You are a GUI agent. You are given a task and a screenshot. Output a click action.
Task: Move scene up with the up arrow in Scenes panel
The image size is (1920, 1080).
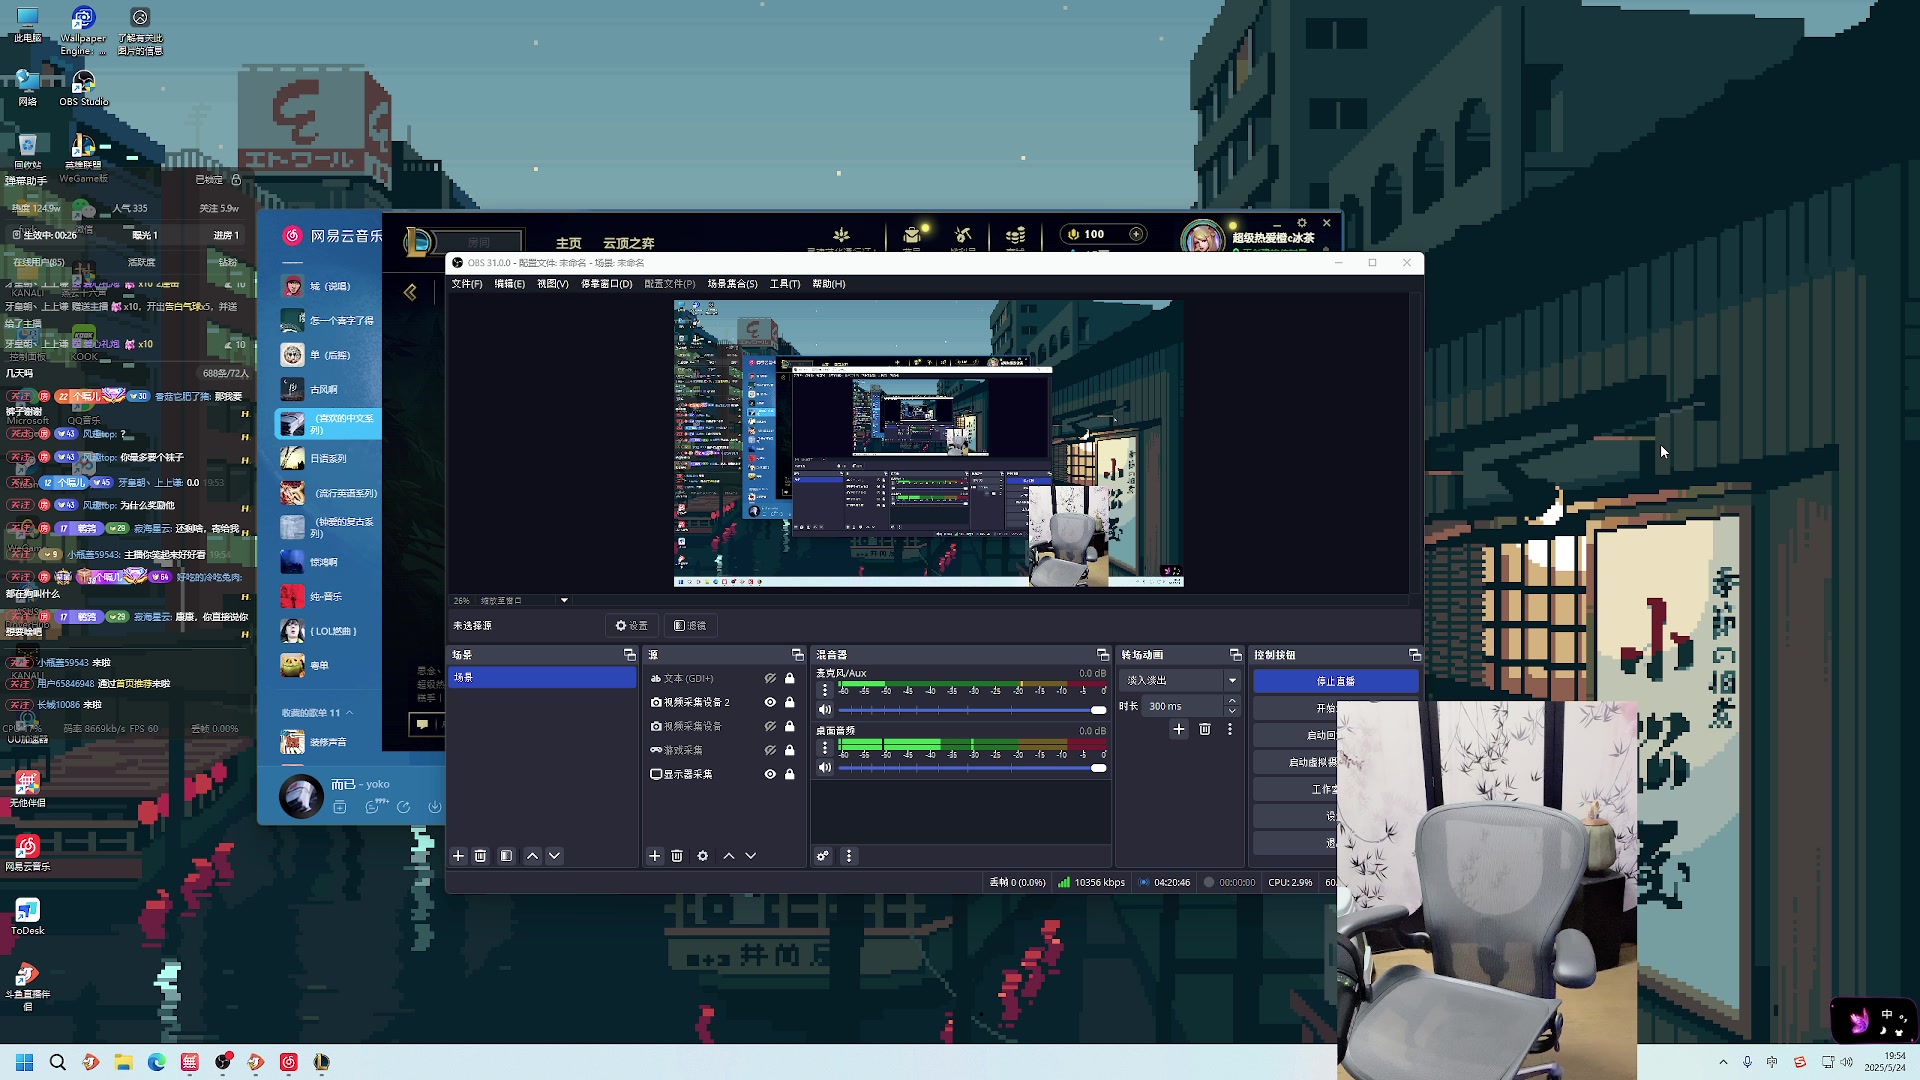pyautogui.click(x=532, y=856)
